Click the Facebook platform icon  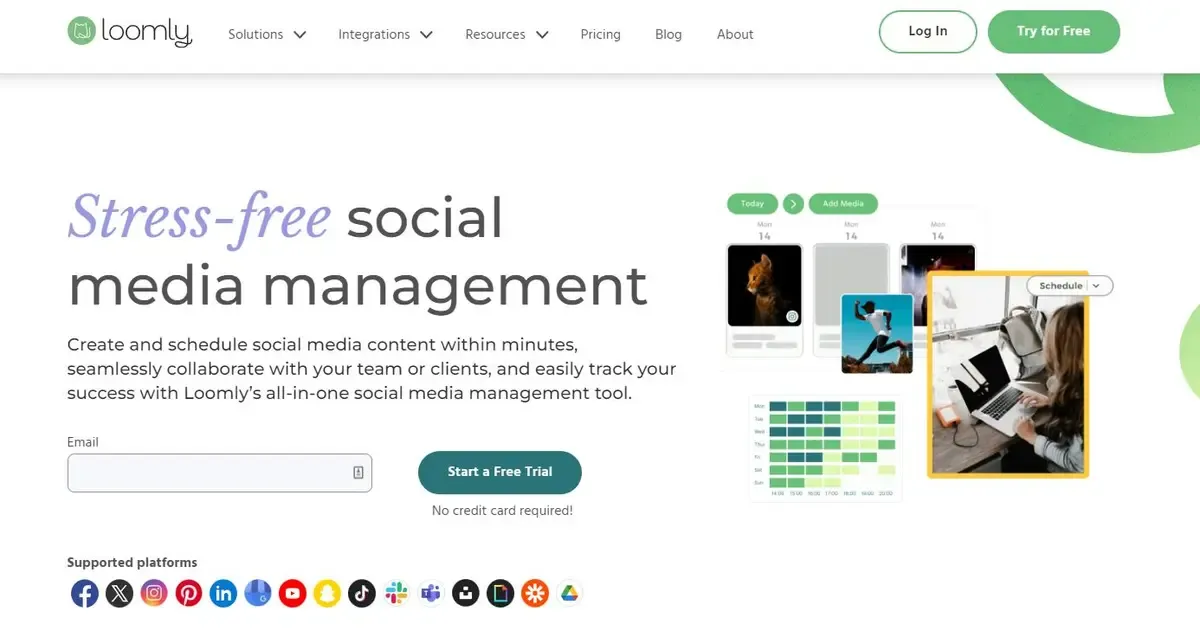coord(85,594)
